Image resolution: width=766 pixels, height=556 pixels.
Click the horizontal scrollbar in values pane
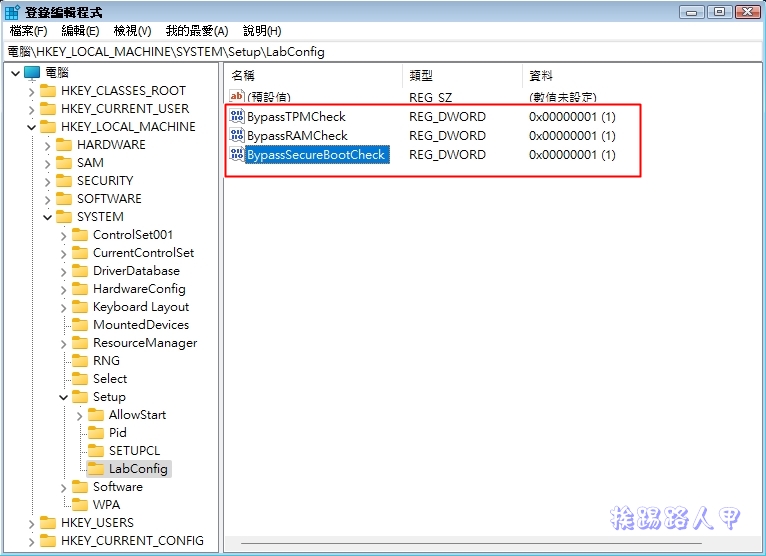471,543
